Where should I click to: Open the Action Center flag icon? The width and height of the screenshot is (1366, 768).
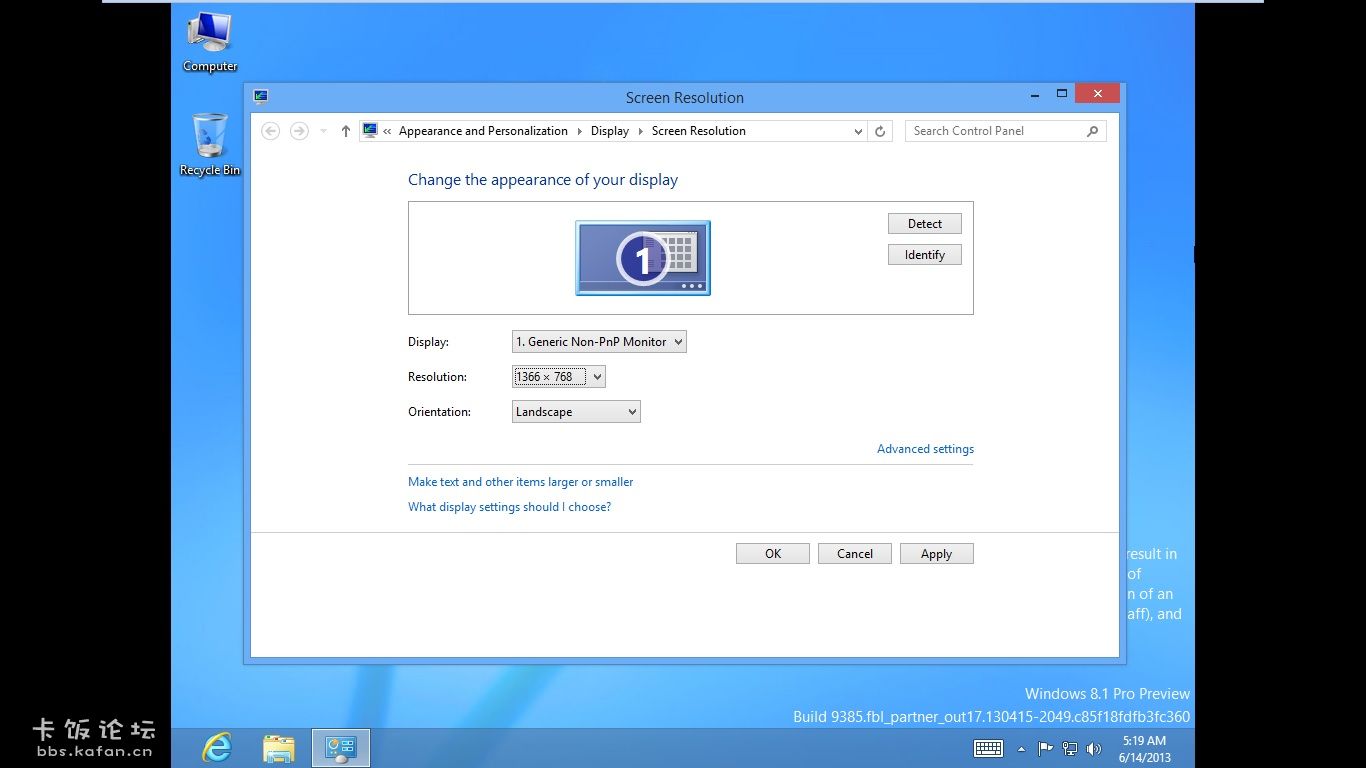tap(1045, 748)
